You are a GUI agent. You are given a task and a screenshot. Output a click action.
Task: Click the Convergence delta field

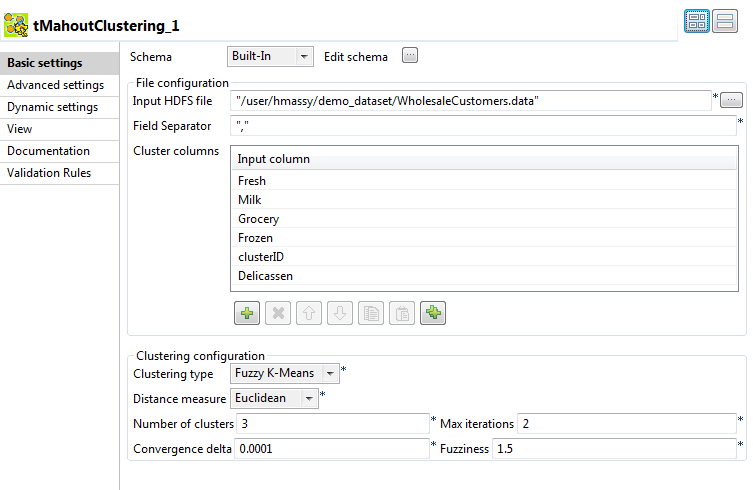pyautogui.click(x=331, y=449)
